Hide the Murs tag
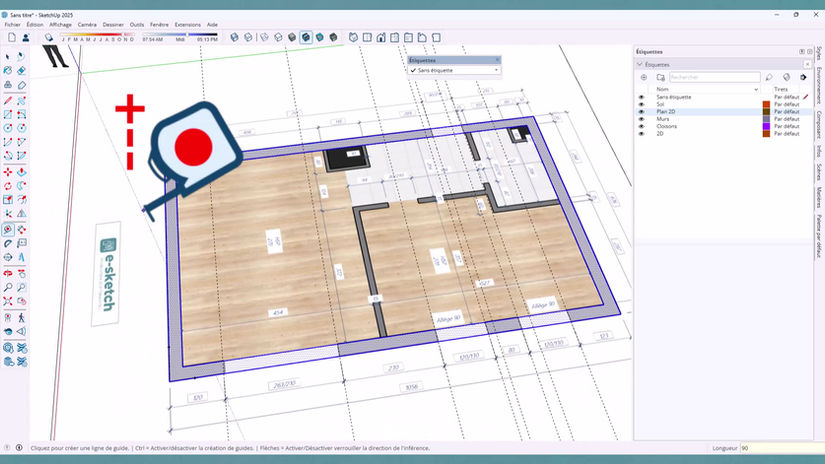 click(x=641, y=119)
